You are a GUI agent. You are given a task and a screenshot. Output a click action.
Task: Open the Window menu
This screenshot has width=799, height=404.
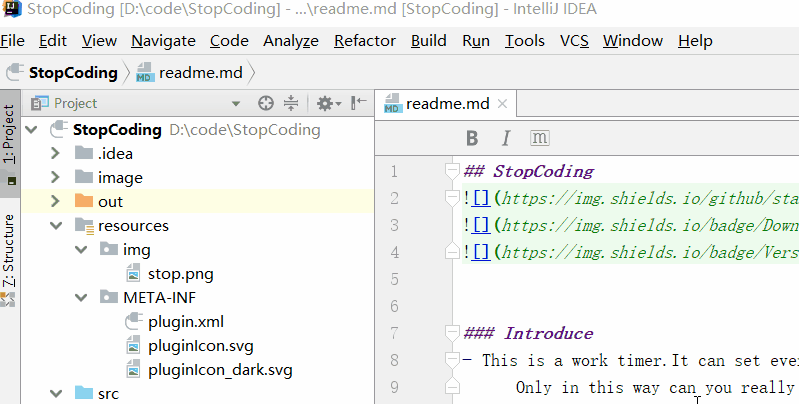tap(632, 41)
